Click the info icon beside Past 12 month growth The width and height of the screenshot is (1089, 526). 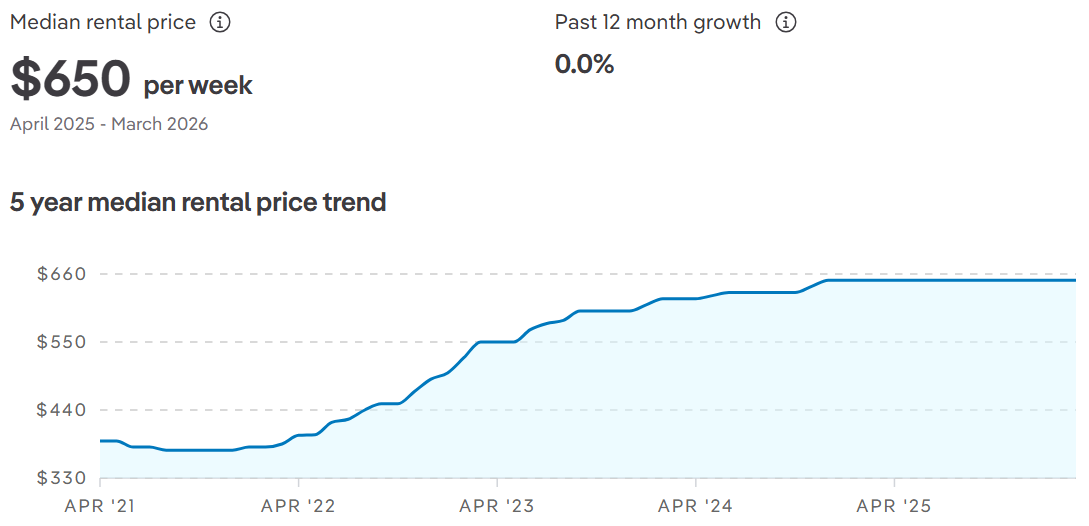(786, 22)
